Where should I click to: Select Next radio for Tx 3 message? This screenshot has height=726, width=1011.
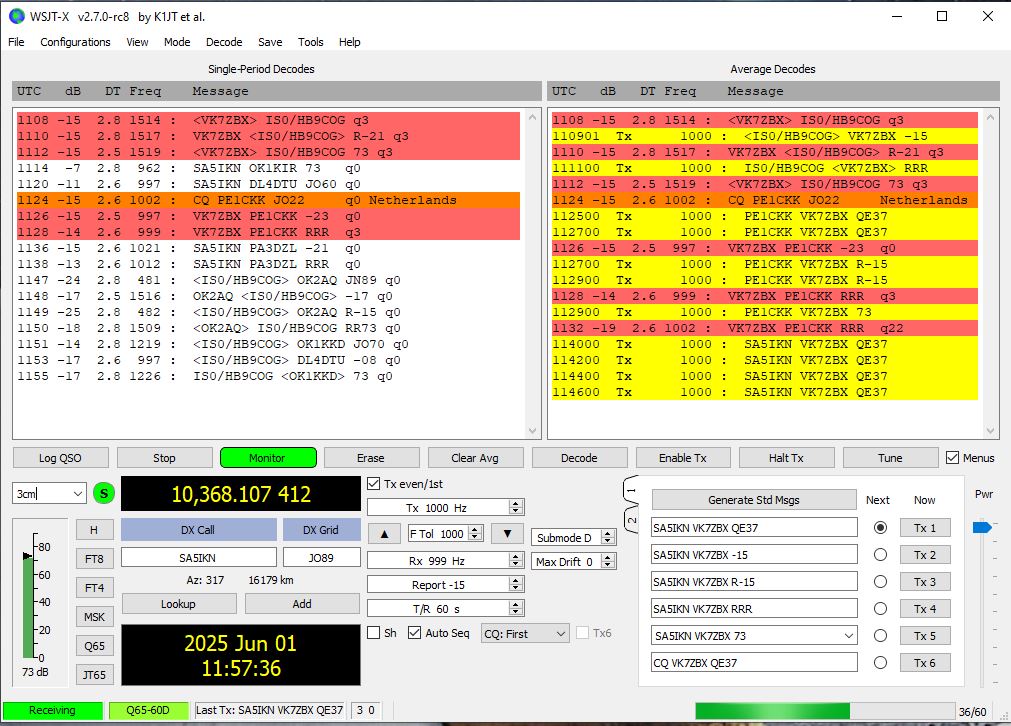click(880, 582)
